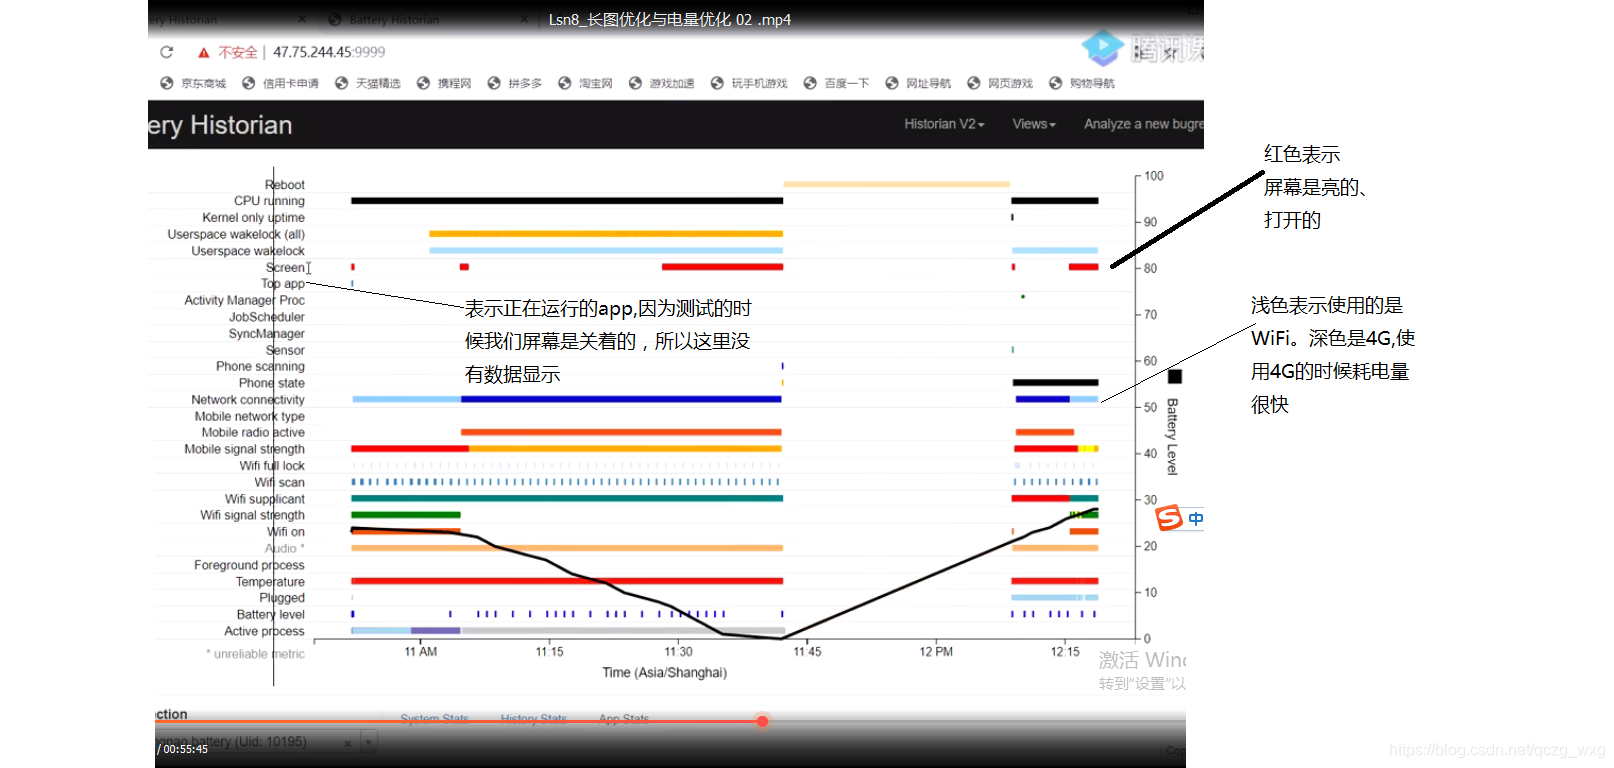1614x768 pixels.
Task: Open the 玩手机游戏 bookmark
Action: pos(749,83)
